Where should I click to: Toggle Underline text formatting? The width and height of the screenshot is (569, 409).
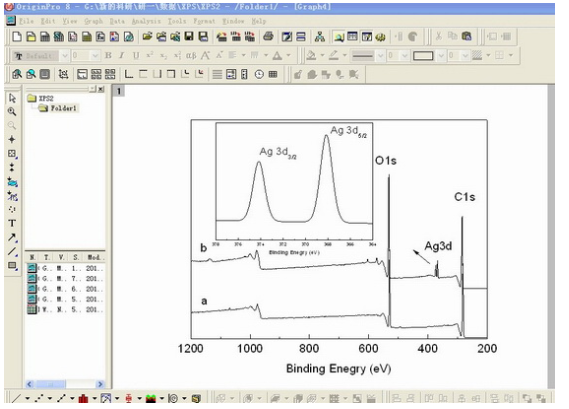[x=136, y=56]
